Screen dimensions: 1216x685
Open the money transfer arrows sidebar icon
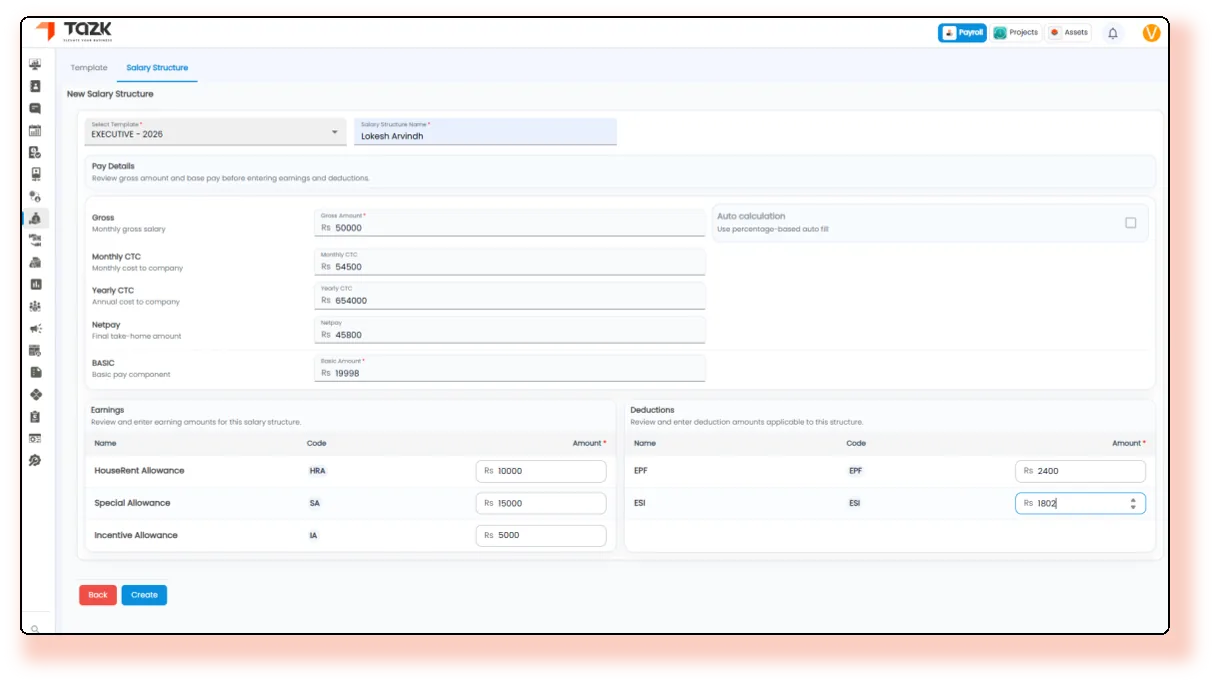tap(35, 240)
